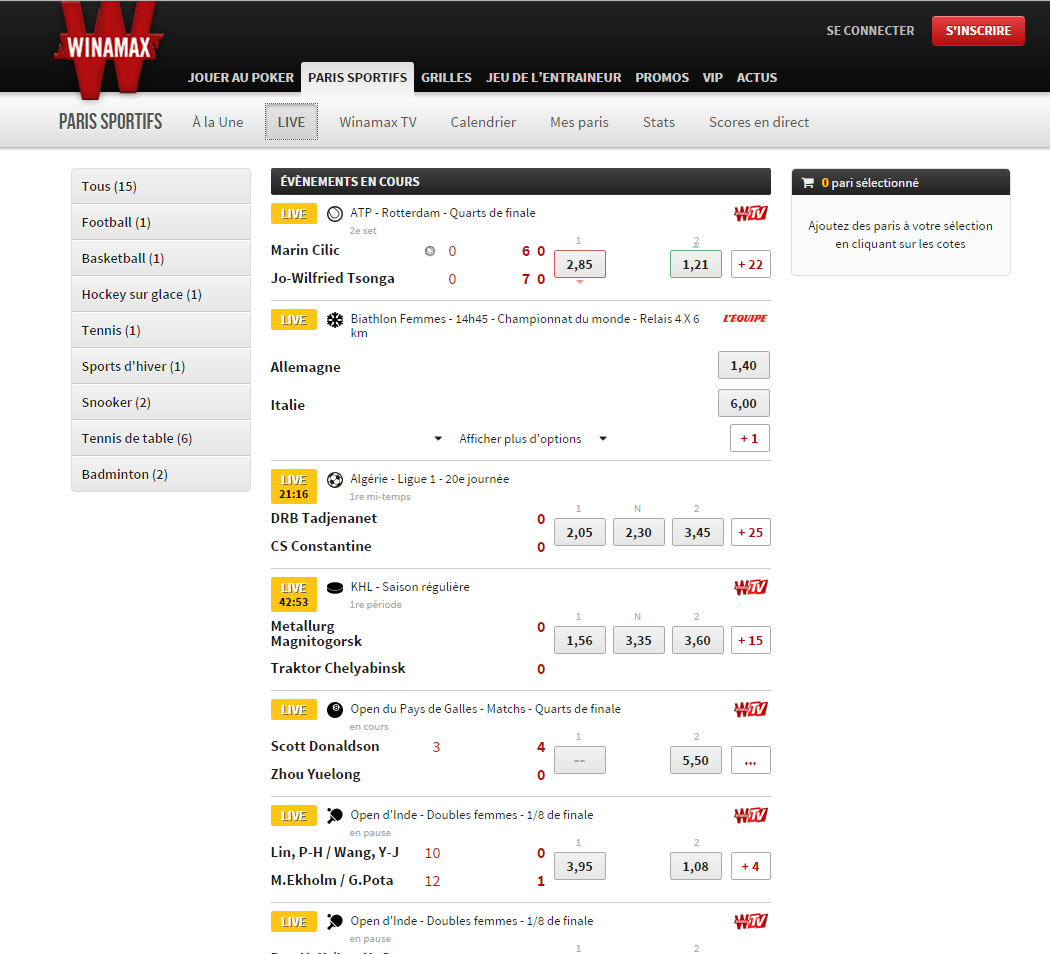Show +25 more bets for DRB Tadjenanet match
Screen dimensions: 1050x954
pos(750,533)
